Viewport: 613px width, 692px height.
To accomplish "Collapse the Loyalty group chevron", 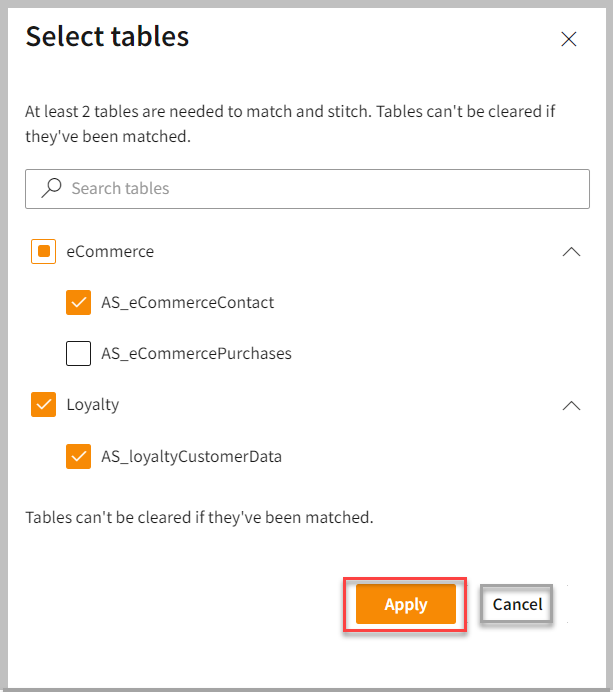I will click(x=571, y=405).
